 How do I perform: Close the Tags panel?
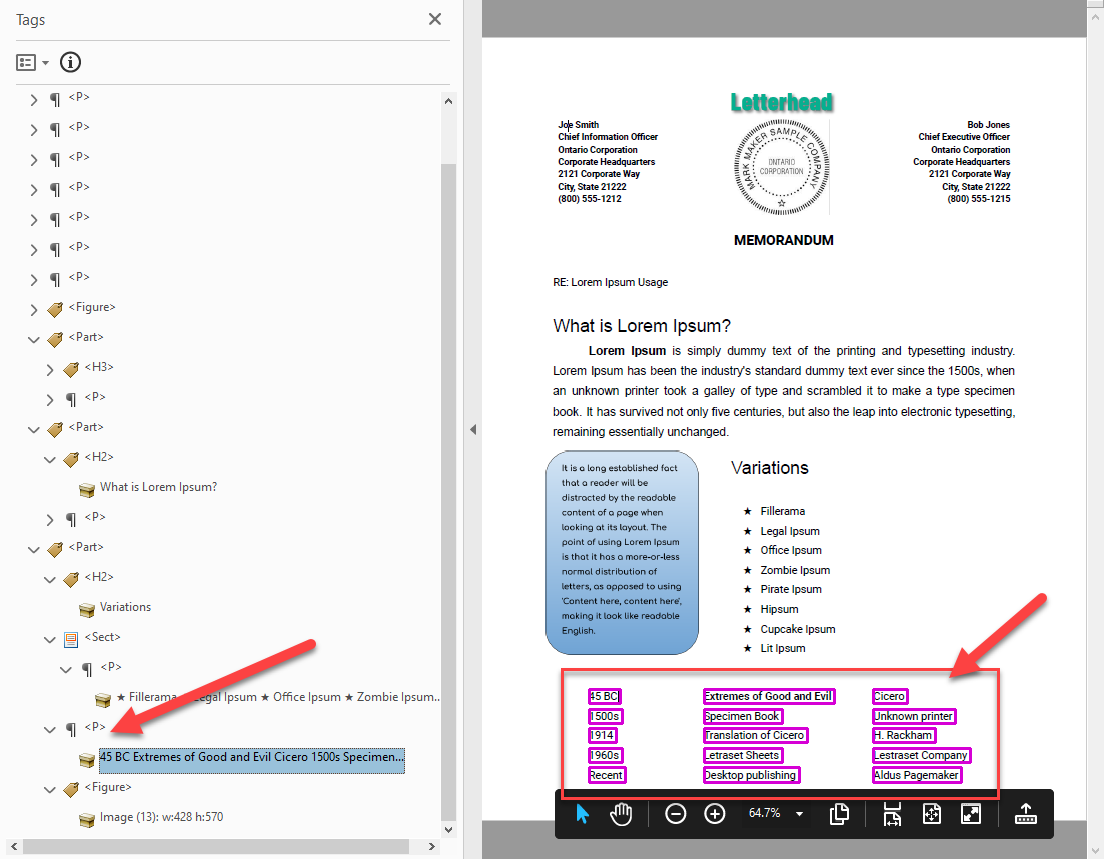(x=434, y=19)
